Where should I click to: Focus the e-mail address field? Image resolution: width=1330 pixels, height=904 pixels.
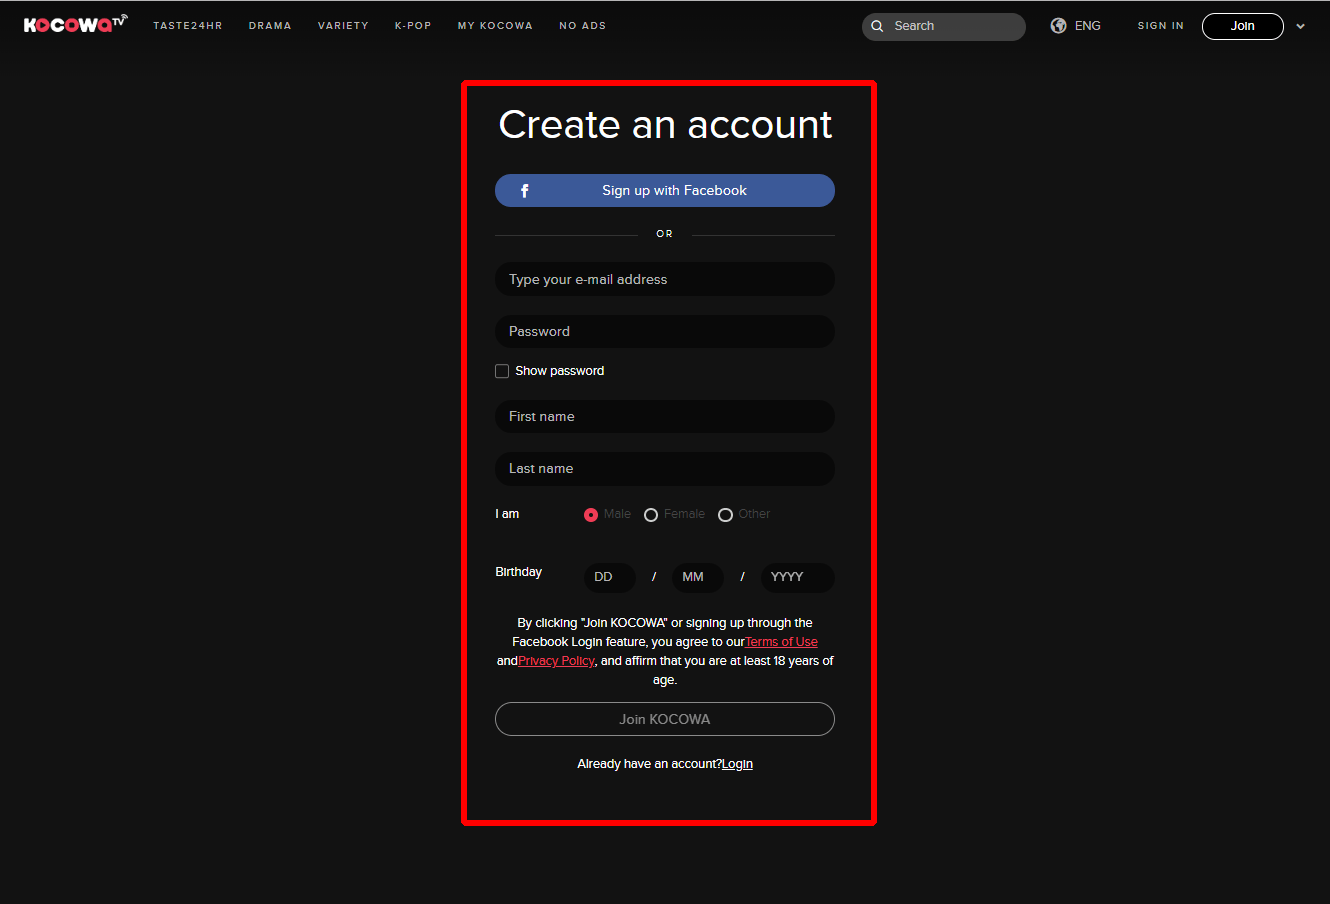coord(665,279)
